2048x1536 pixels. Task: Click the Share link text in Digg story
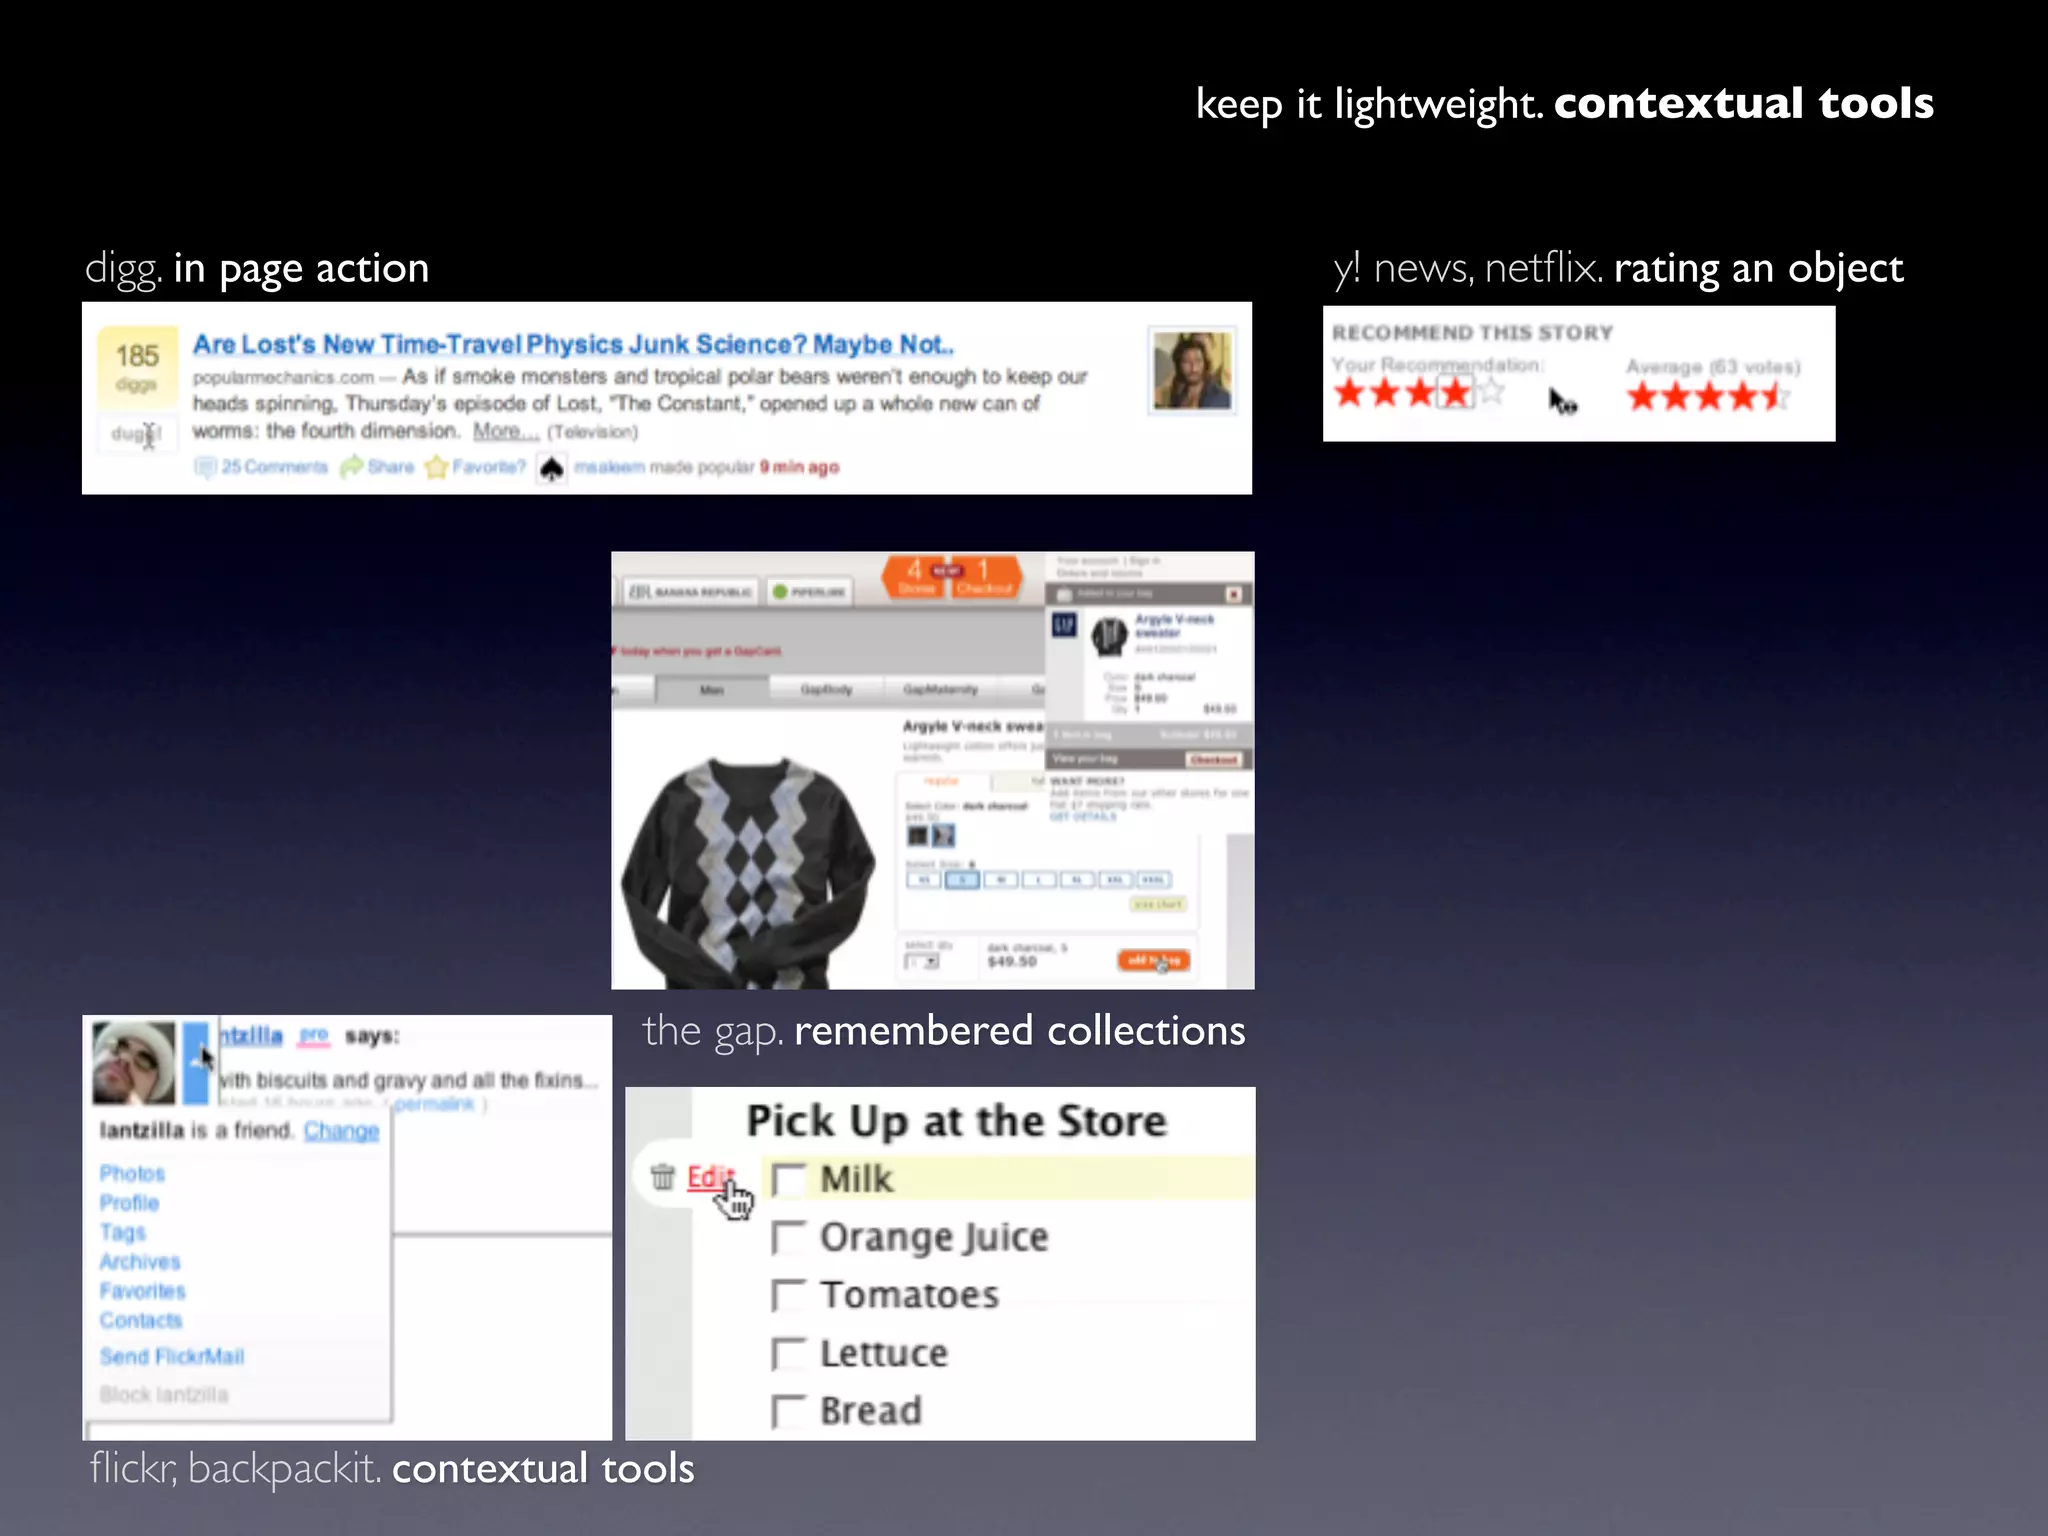pyautogui.click(x=390, y=467)
